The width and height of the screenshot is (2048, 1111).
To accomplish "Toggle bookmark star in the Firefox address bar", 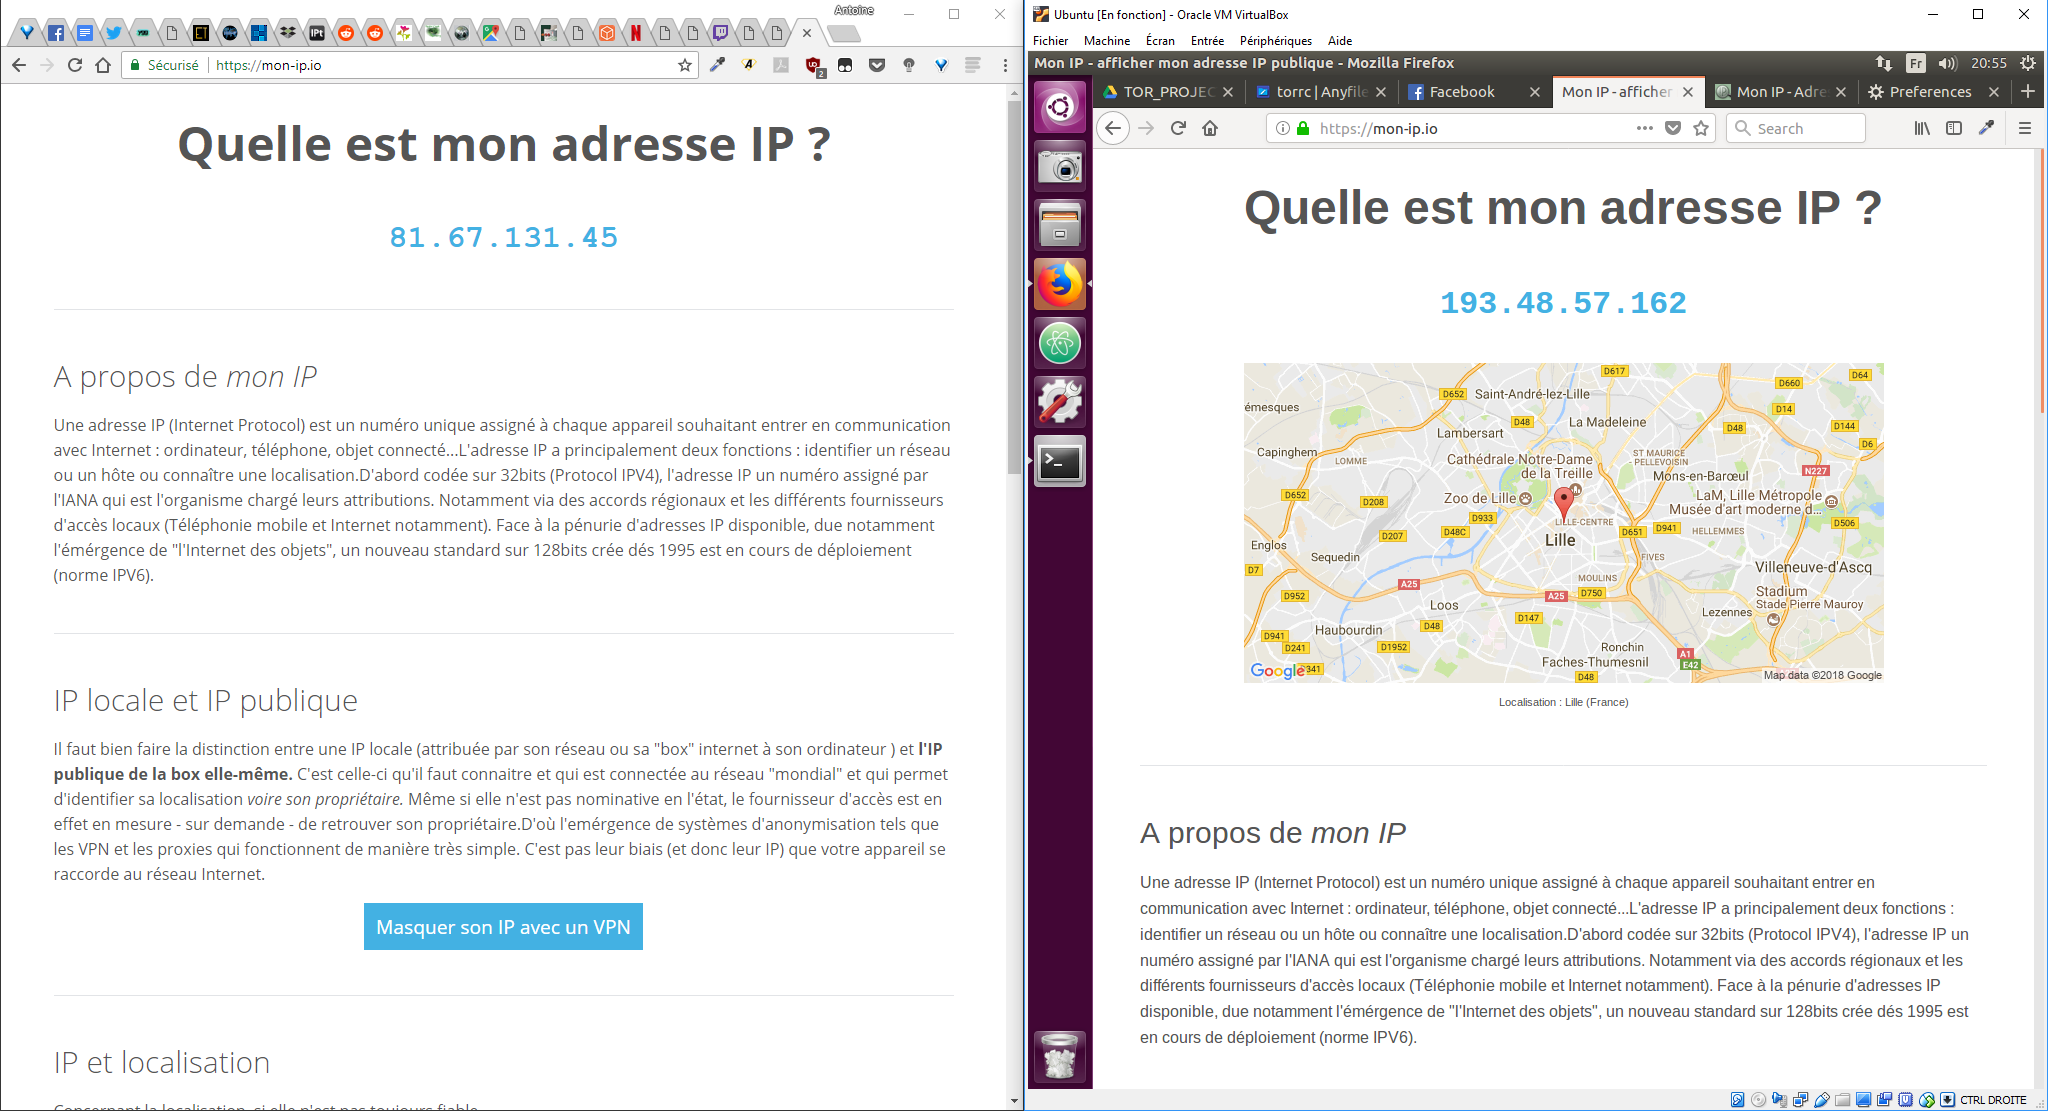I will 1701,128.
